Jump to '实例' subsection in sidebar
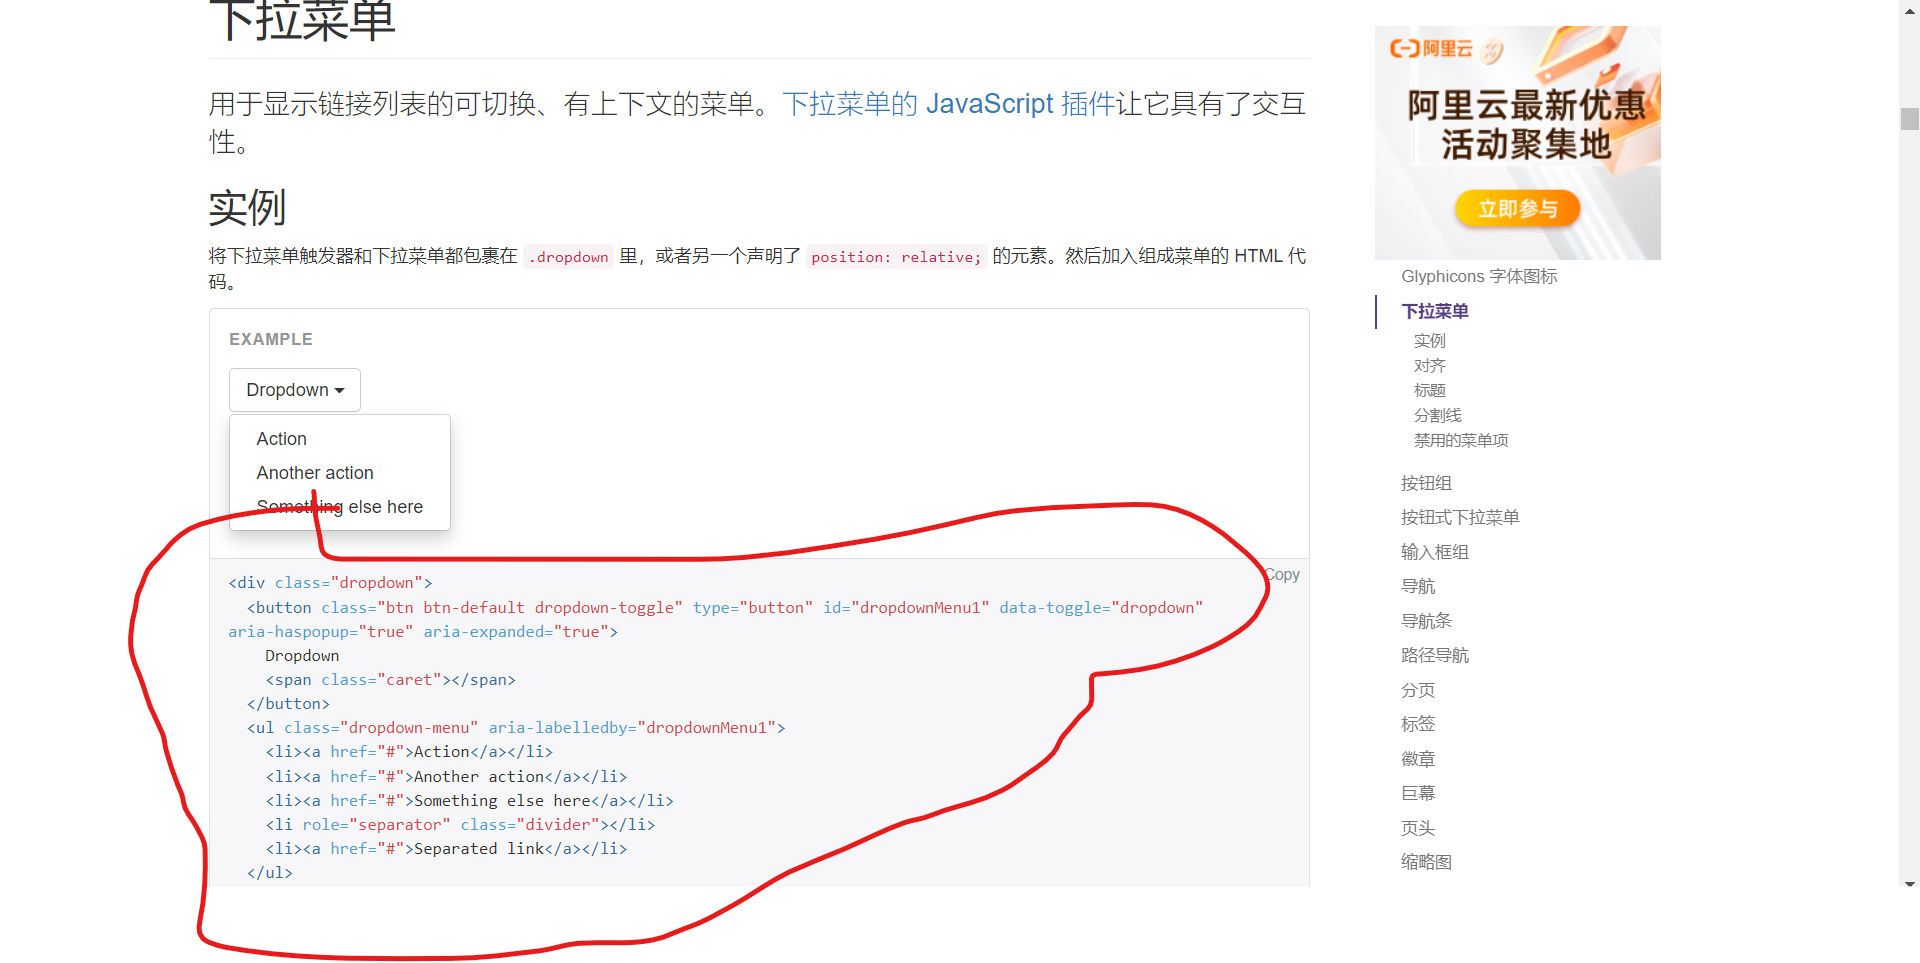The image size is (1920, 963). pyautogui.click(x=1429, y=341)
